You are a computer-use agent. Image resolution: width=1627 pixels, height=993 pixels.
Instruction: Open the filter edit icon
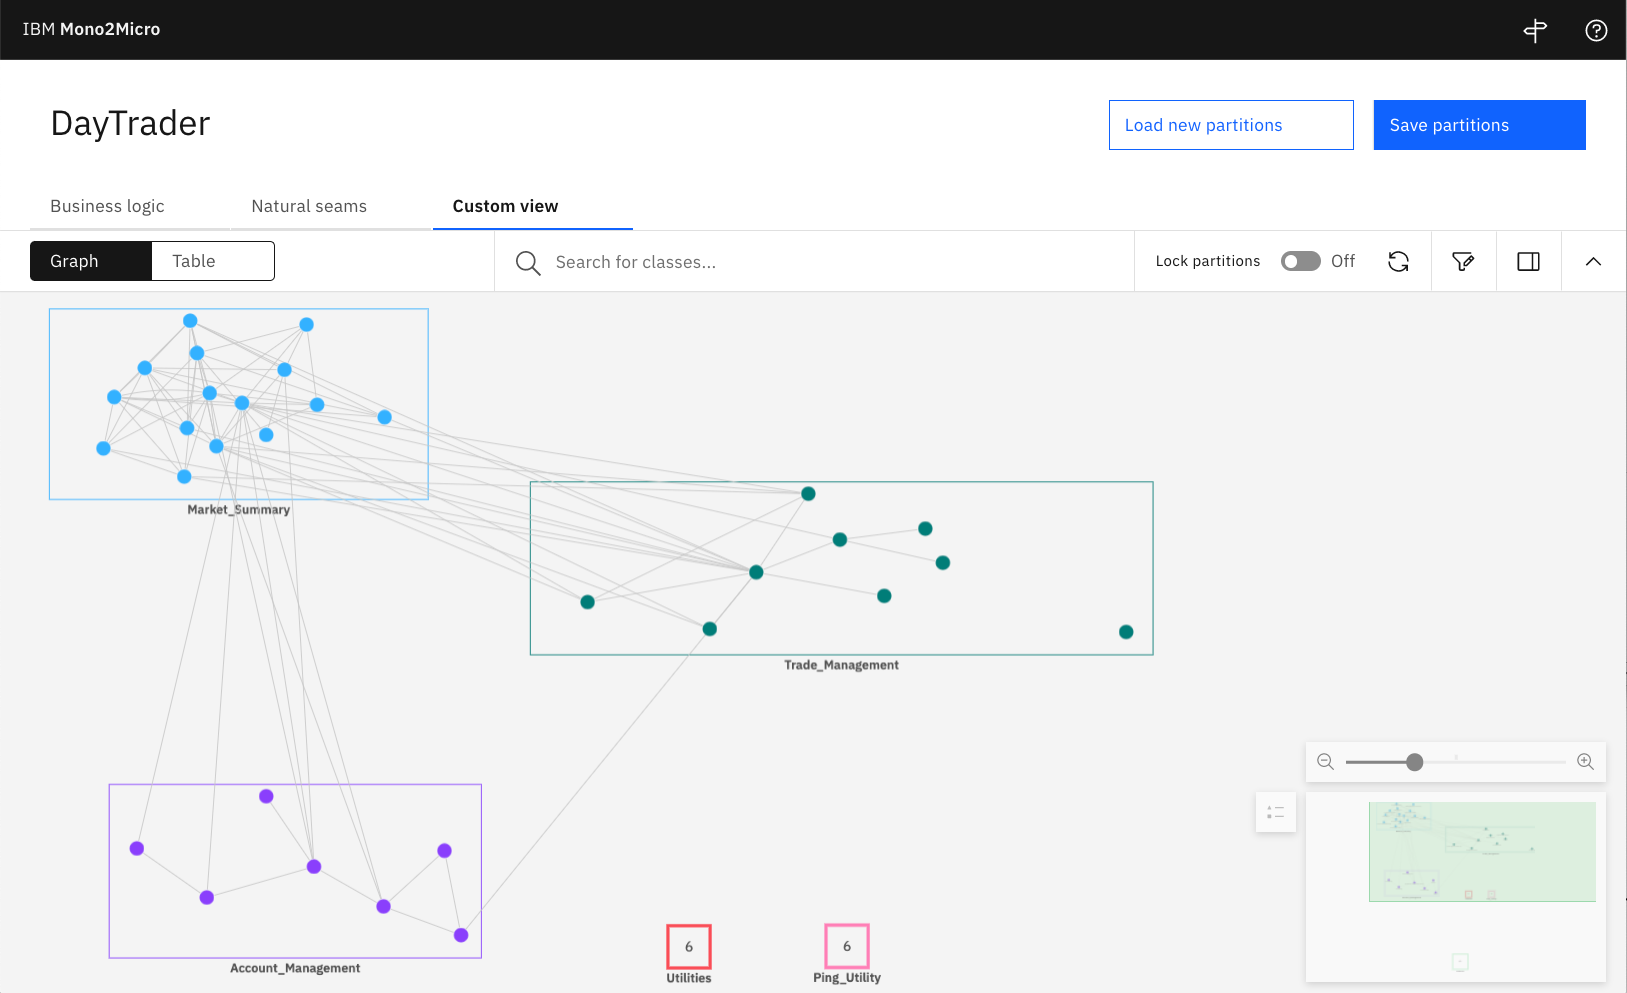point(1463,261)
